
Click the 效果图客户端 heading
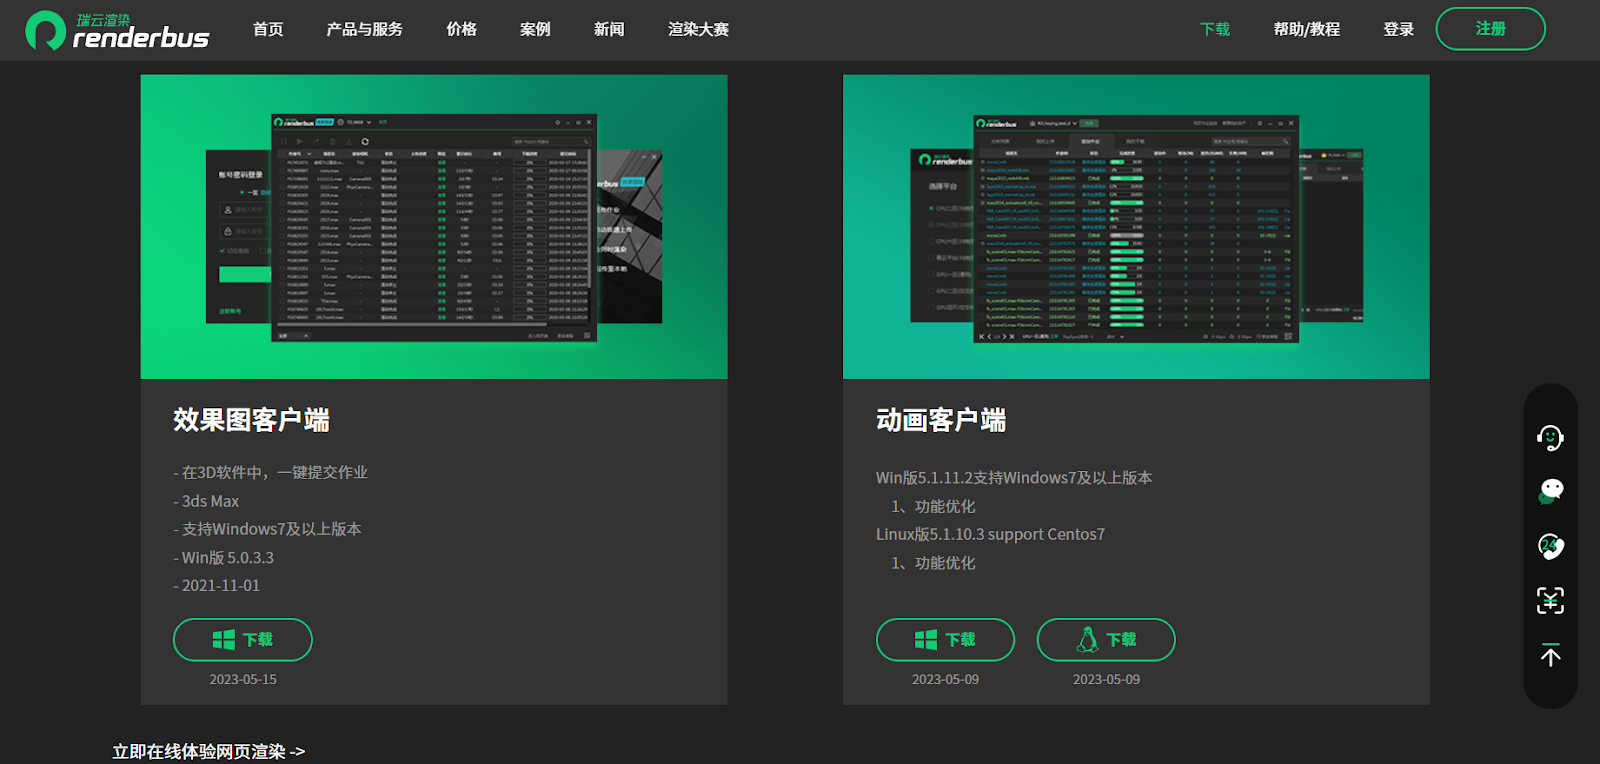pyautogui.click(x=251, y=420)
